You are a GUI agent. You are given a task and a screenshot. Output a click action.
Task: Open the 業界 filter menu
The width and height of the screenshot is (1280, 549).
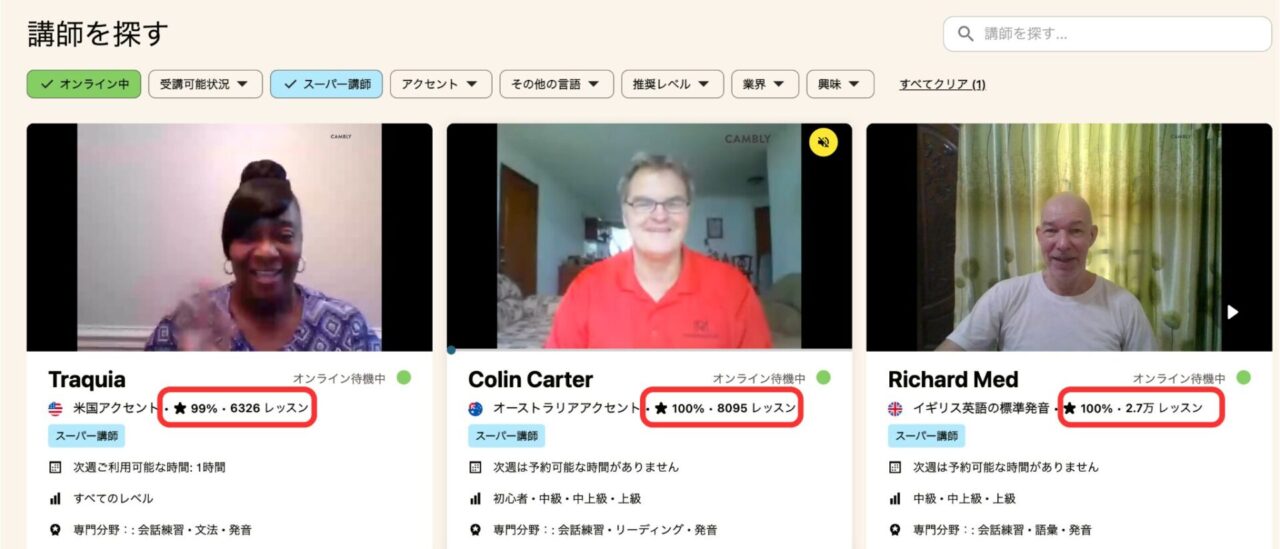coord(765,84)
